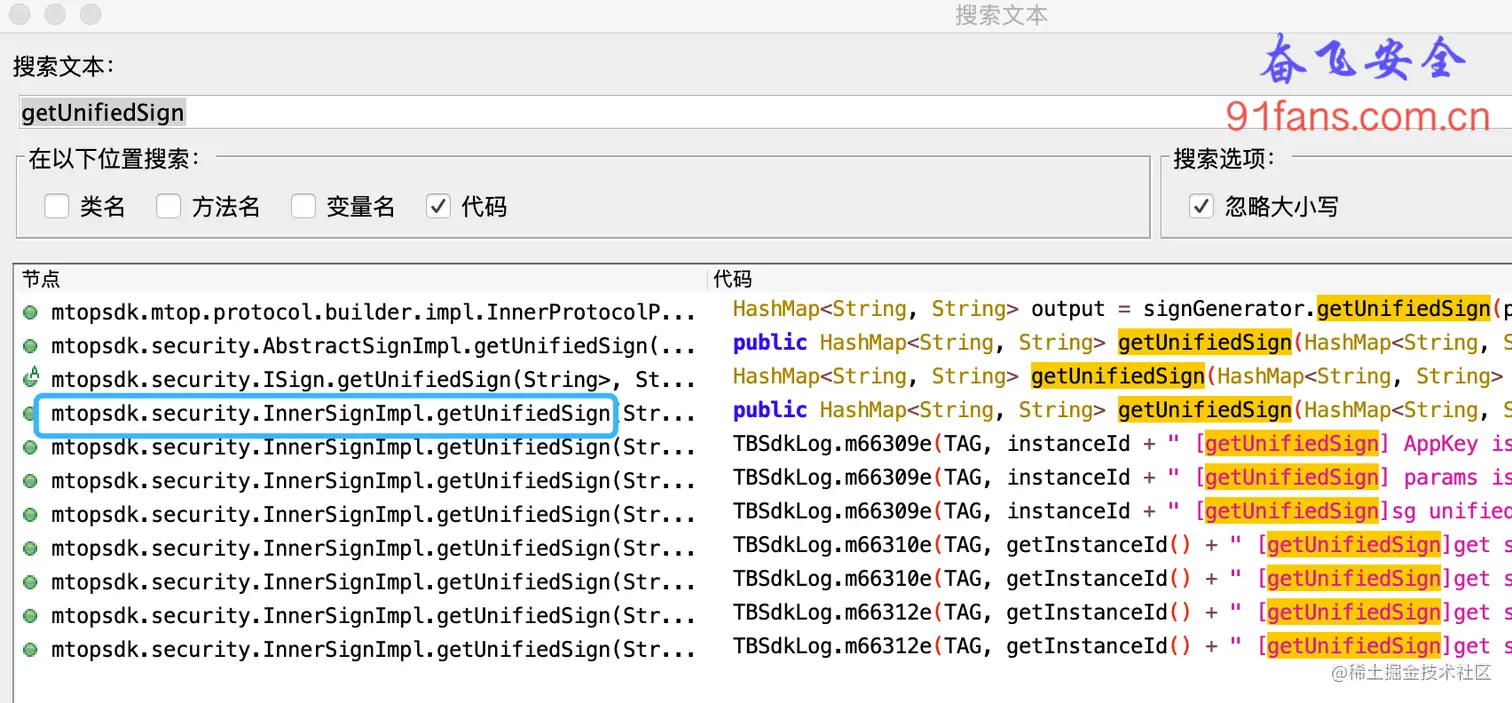The image size is (1512, 703).
Task: Enable the 变量名 checkbox
Action: (303, 206)
